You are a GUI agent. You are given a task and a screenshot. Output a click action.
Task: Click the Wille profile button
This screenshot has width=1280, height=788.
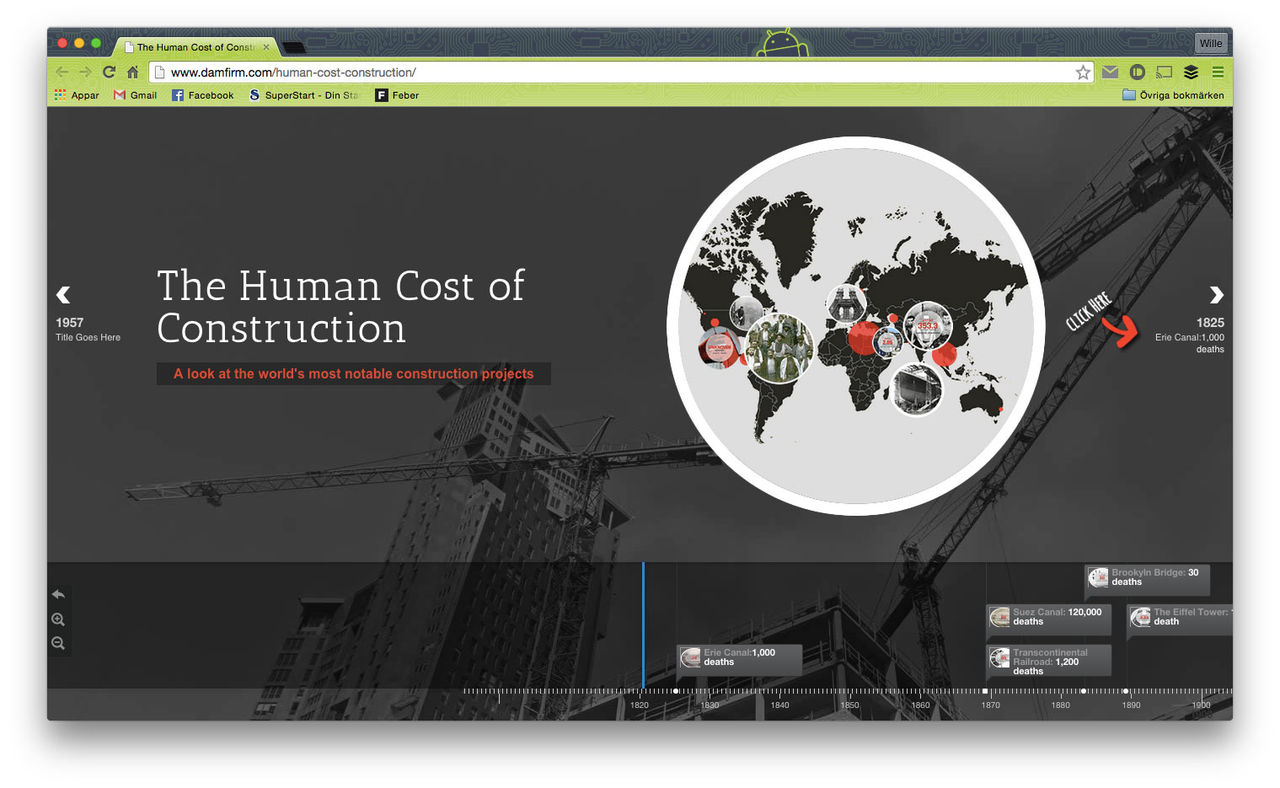(1210, 43)
